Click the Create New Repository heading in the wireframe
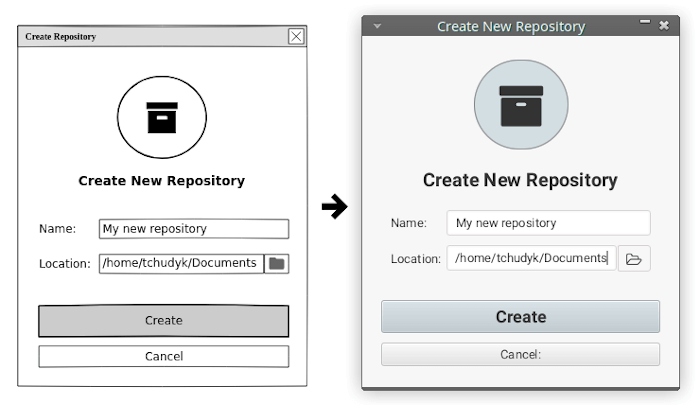The image size is (700, 405). pyautogui.click(x=162, y=181)
